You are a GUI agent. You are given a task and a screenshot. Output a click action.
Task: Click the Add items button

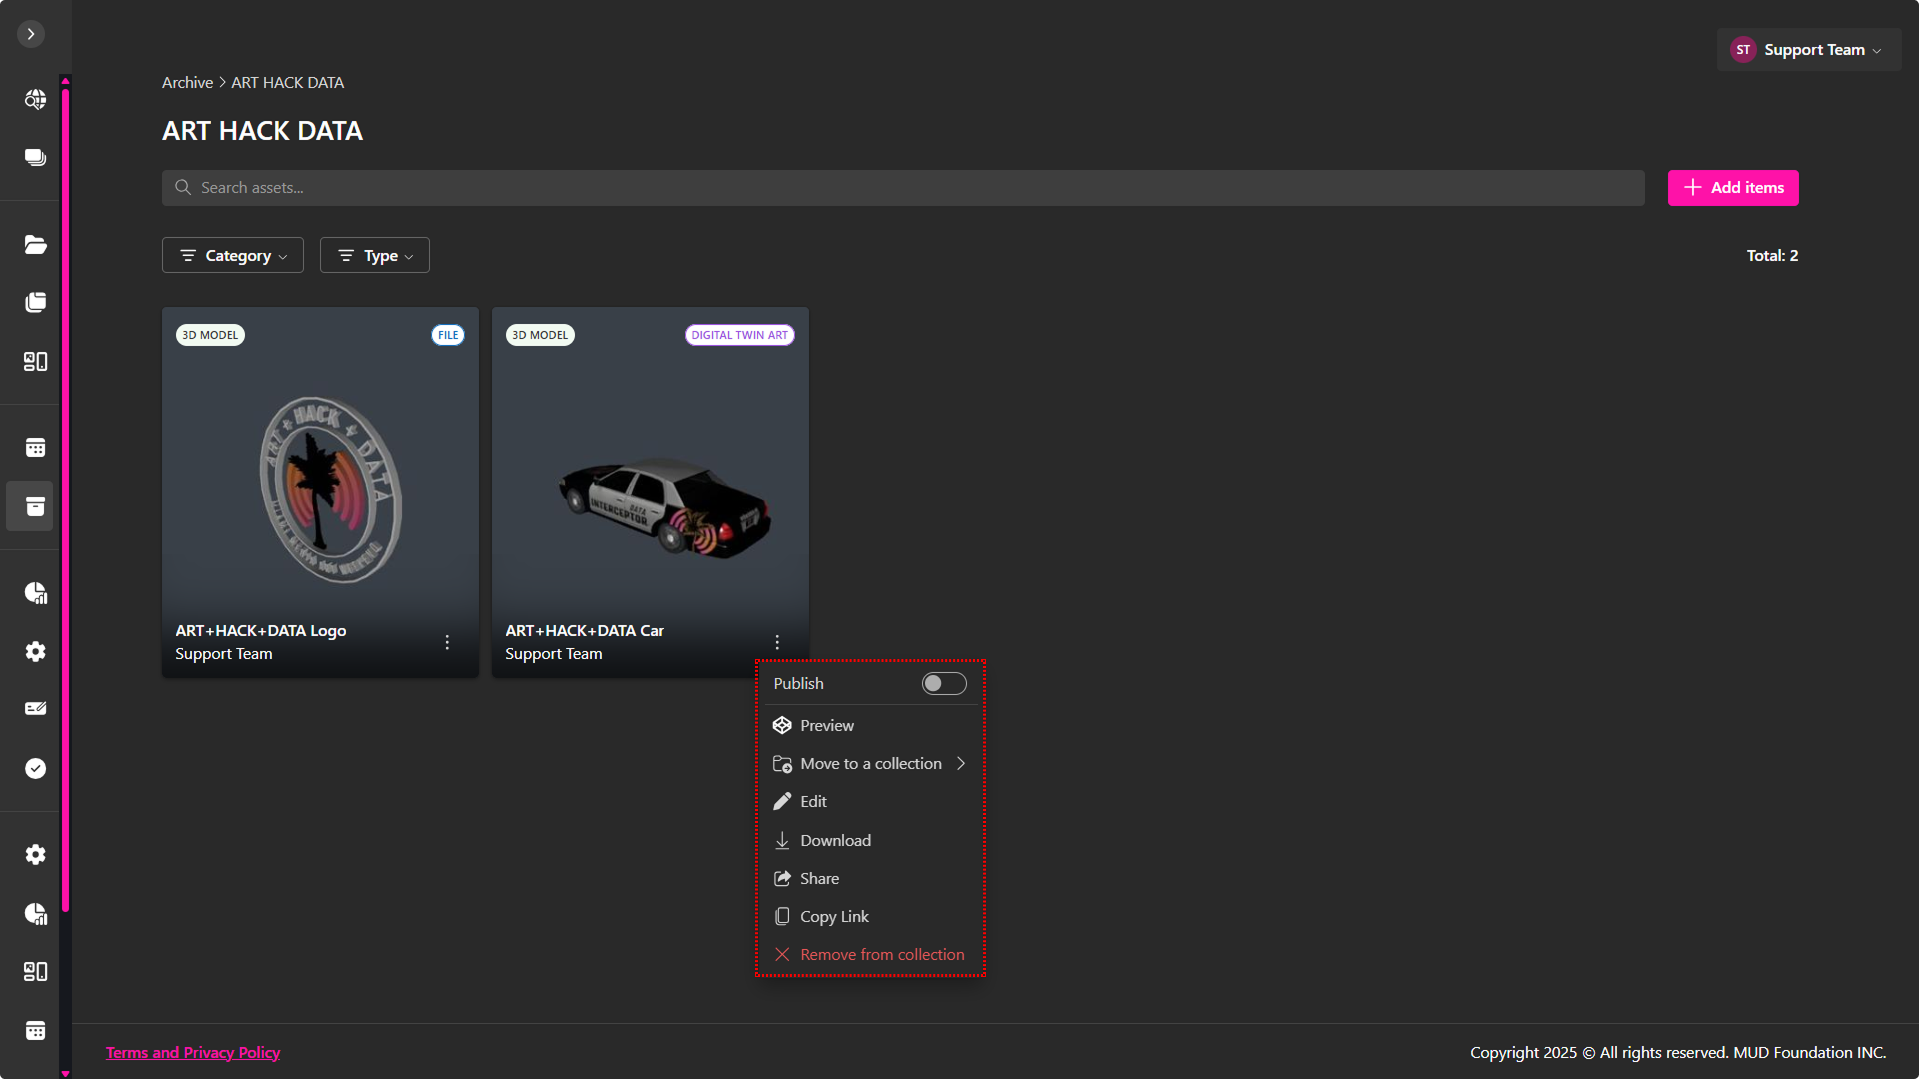pyautogui.click(x=1733, y=188)
